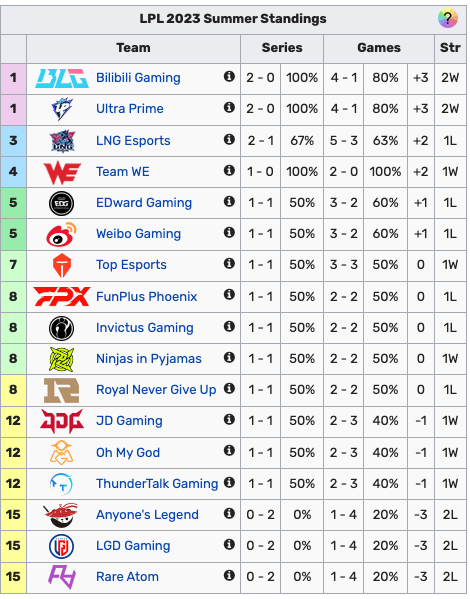
Task: Select the JD Gaming red logo
Action: point(62,421)
